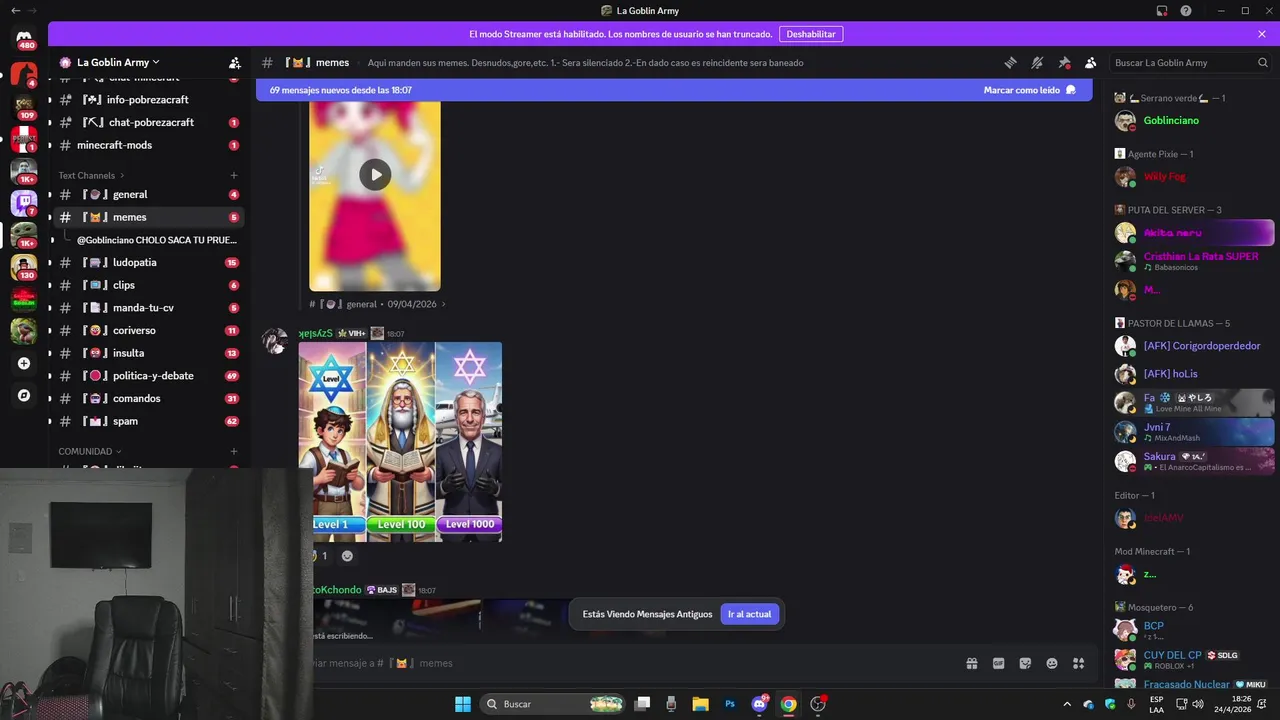Open the invite people icon
Screen dimensions: 1280x720
point(234,62)
